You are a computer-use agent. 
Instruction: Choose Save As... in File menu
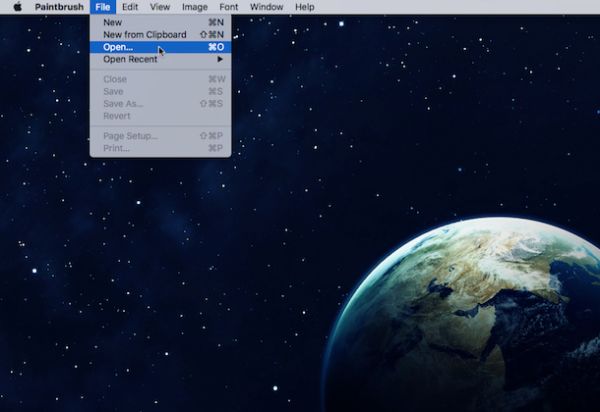tap(122, 103)
